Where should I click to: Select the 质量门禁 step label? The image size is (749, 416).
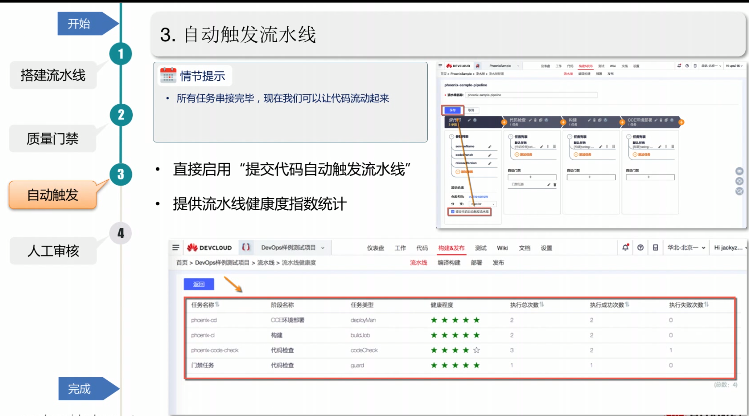point(53,139)
